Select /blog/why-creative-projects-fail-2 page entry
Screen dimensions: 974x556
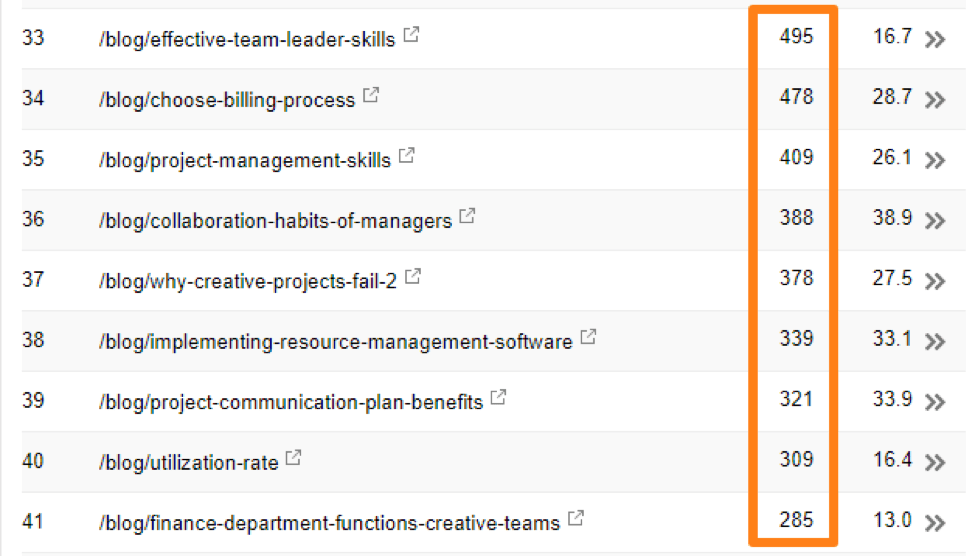[247, 282]
